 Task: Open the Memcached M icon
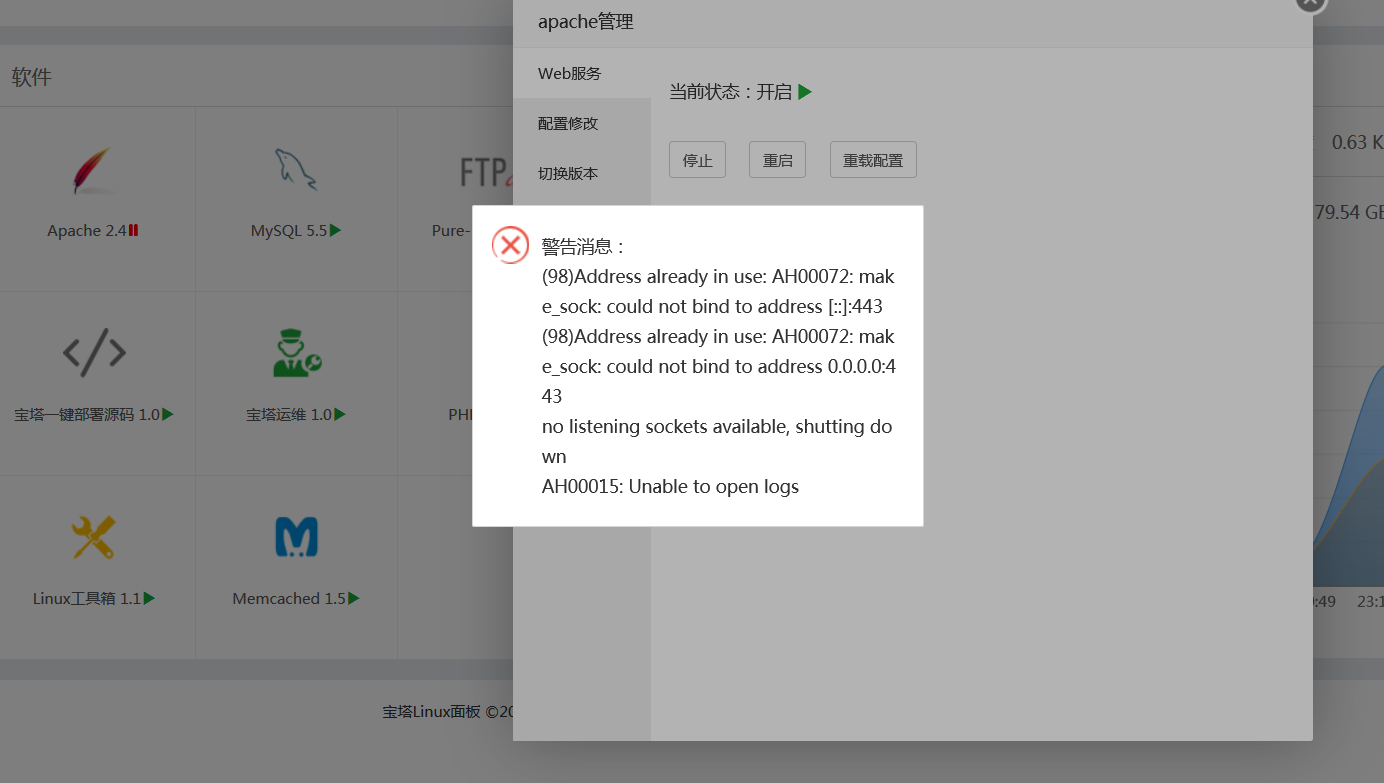tap(296, 537)
